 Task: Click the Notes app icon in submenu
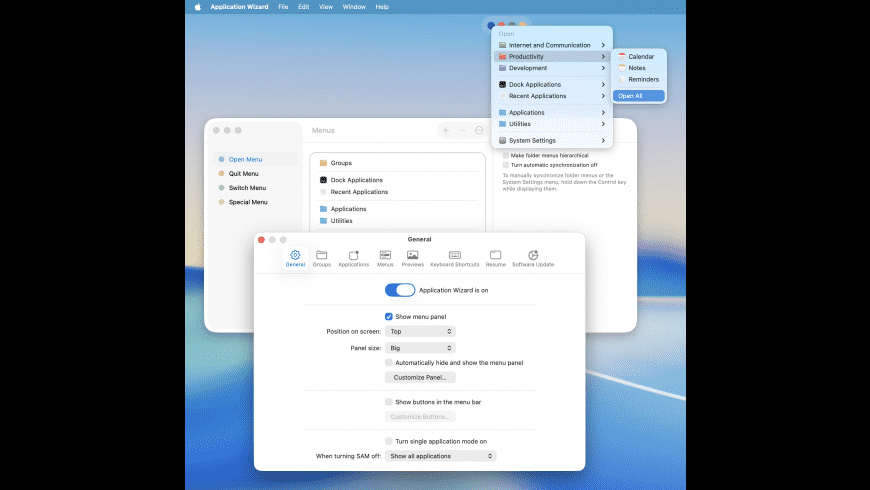point(622,68)
